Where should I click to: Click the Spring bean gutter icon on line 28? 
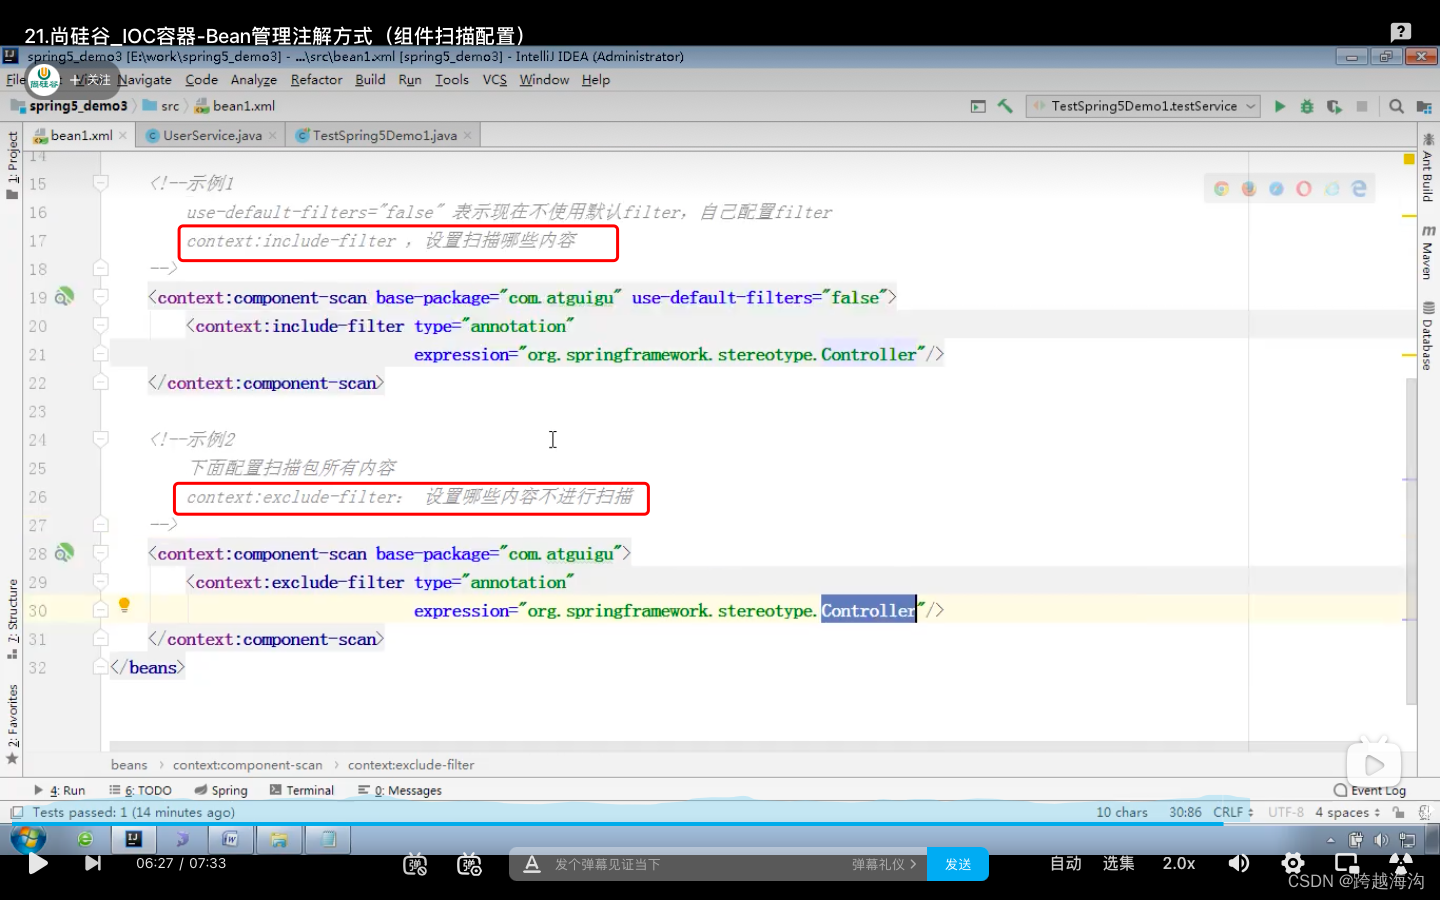point(64,553)
